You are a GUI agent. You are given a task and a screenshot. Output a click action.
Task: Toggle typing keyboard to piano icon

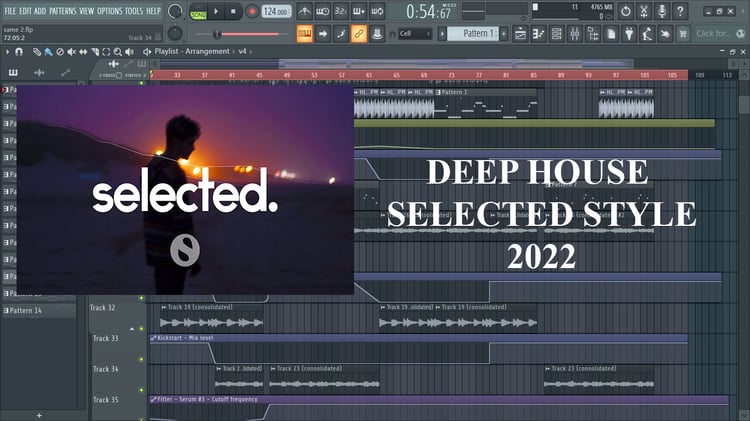(304, 34)
